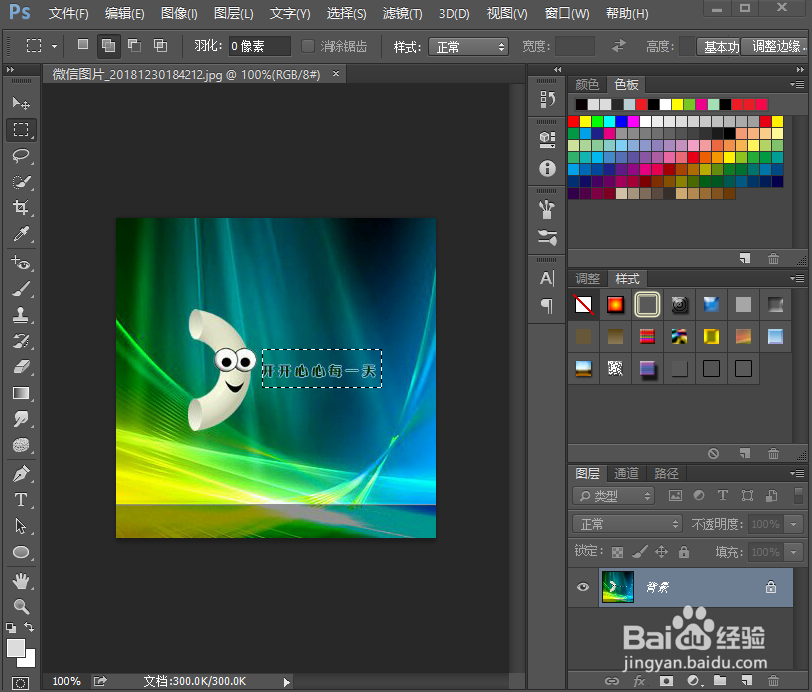Open the layer filter type dropdown

pyautogui.click(x=614, y=496)
